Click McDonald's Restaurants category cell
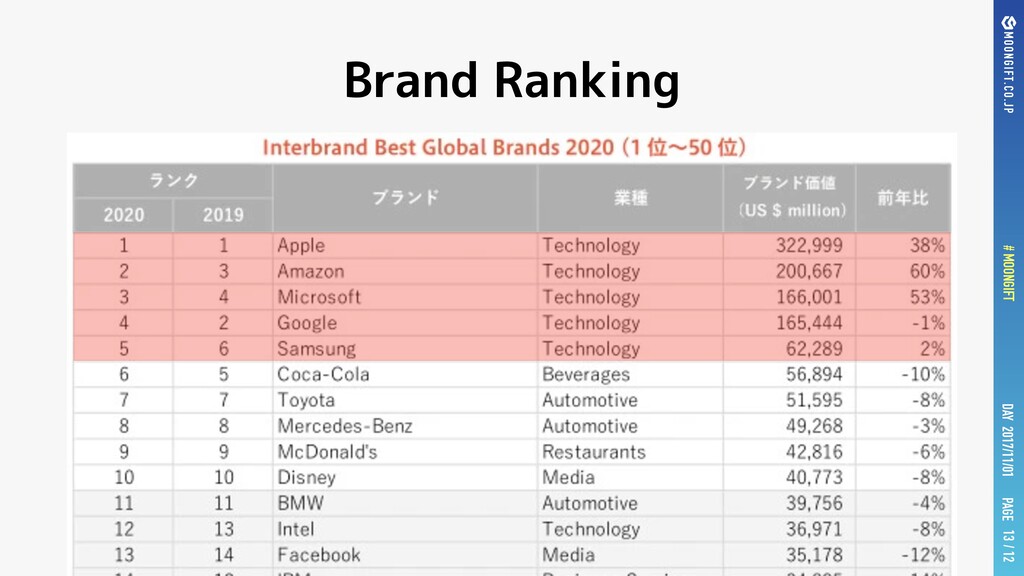 click(630, 452)
